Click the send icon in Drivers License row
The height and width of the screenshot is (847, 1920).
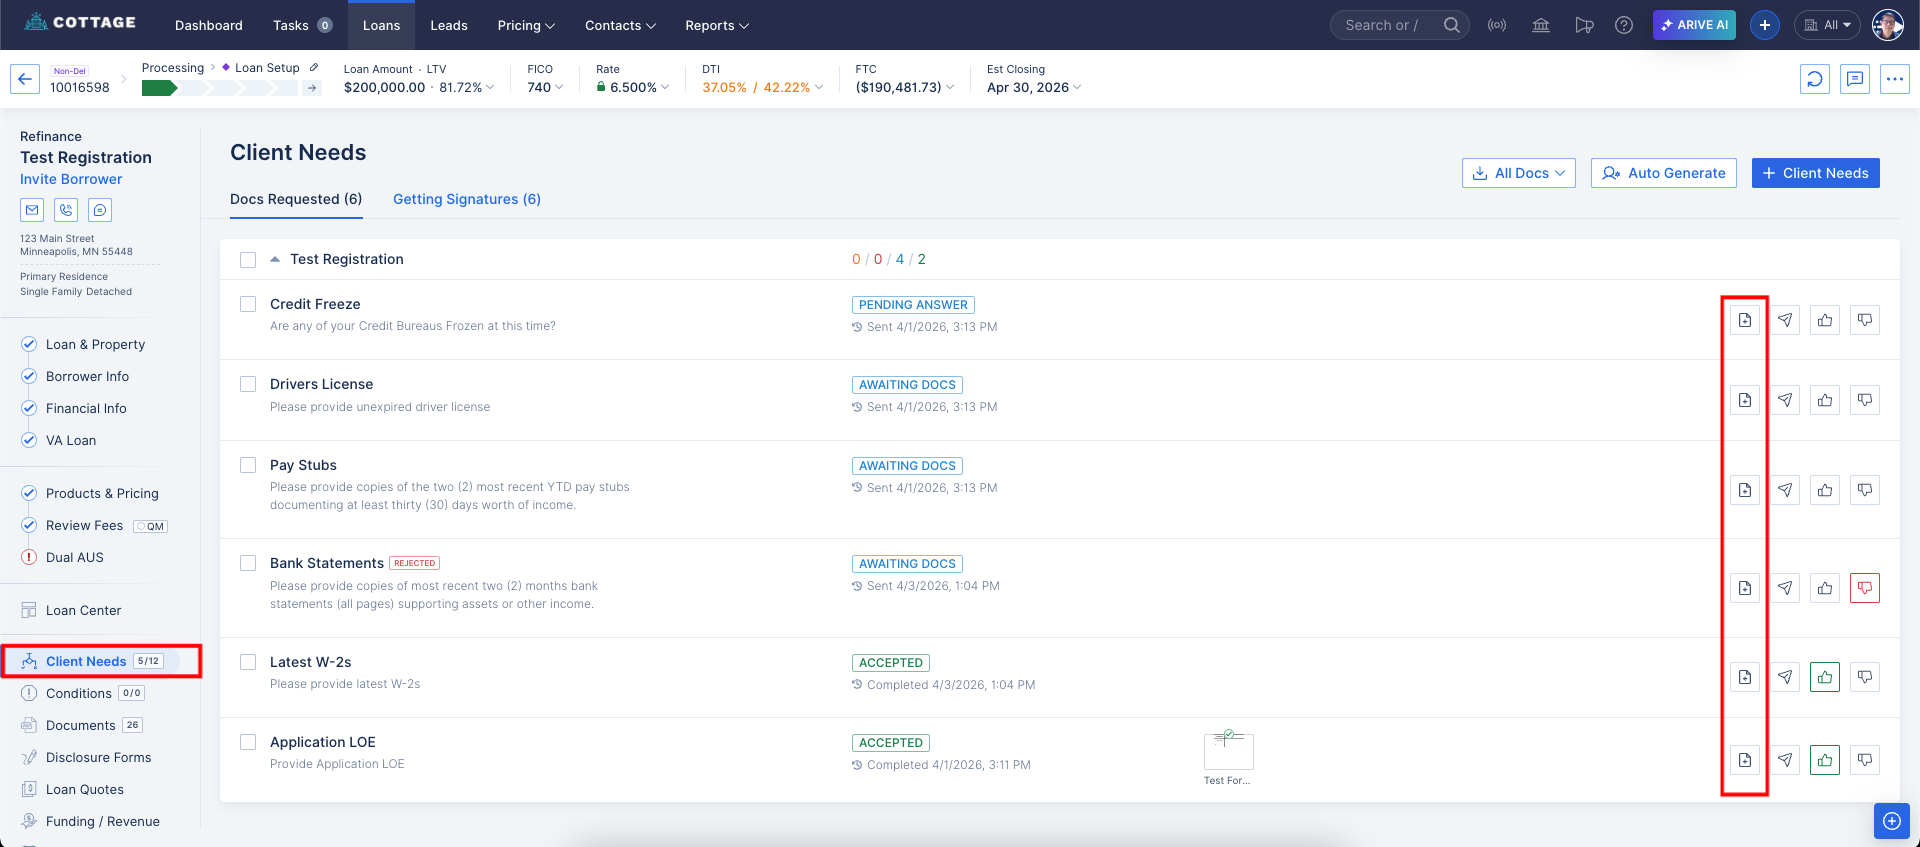(x=1785, y=400)
